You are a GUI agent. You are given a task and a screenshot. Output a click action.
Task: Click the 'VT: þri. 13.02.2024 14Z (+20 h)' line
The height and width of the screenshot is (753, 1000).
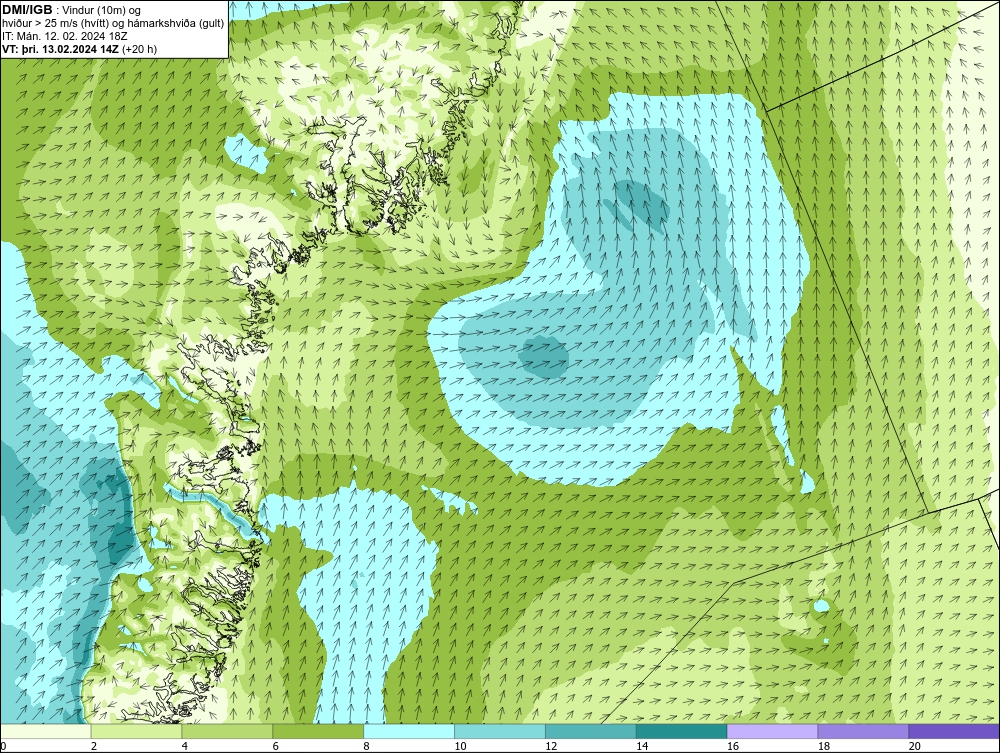point(80,48)
